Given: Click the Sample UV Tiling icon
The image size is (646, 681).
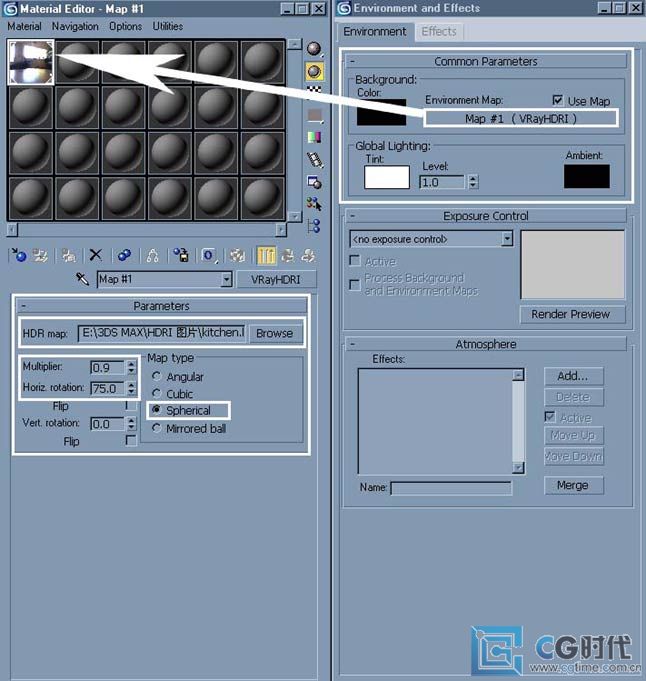Looking at the screenshot, I should tap(315, 115).
